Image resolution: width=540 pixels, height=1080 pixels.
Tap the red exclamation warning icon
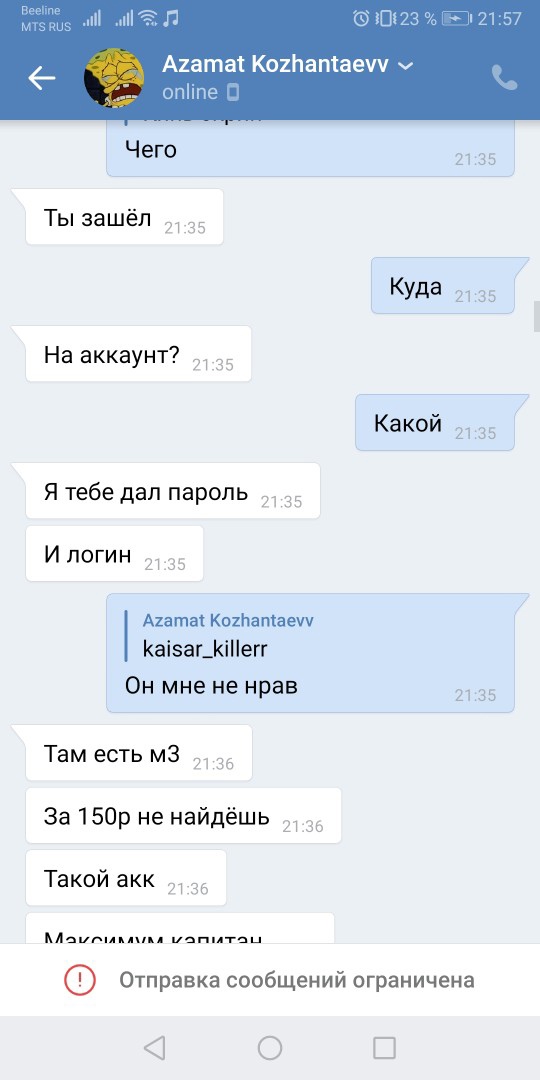click(80, 979)
